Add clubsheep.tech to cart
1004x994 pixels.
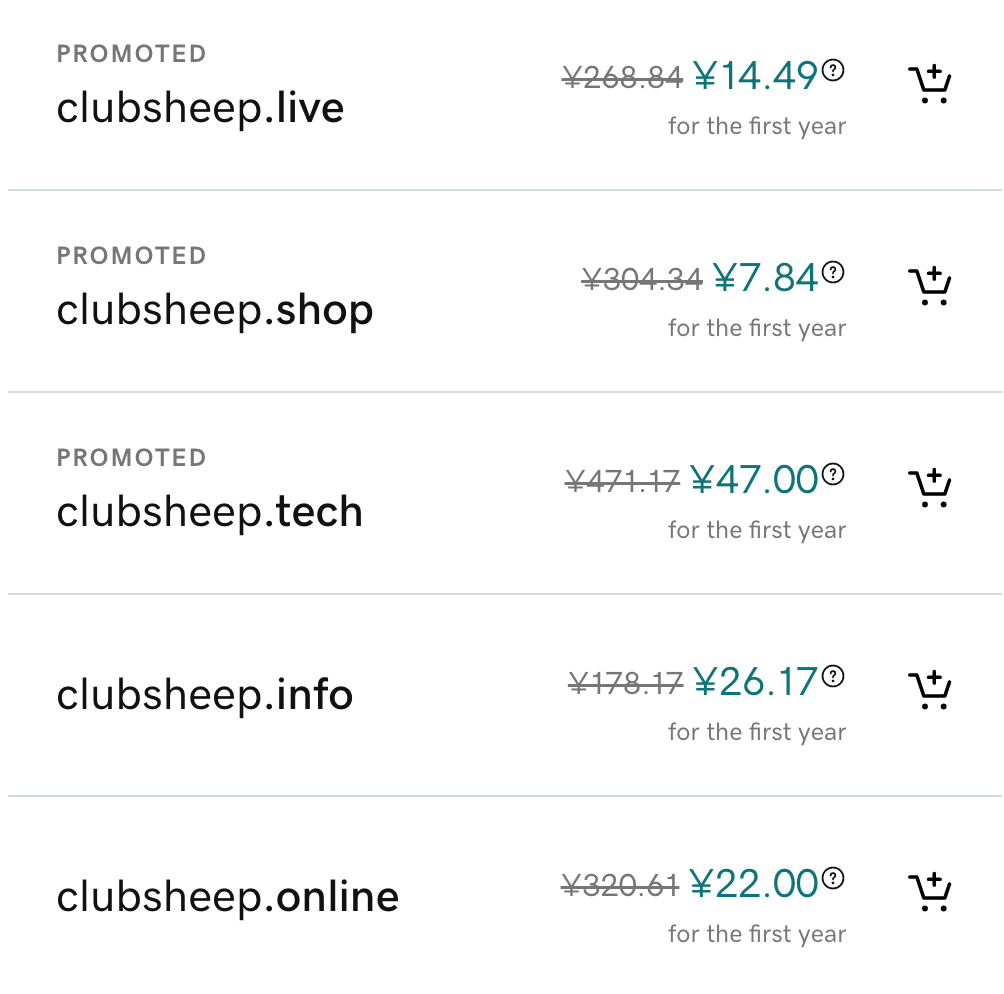[x=930, y=487]
